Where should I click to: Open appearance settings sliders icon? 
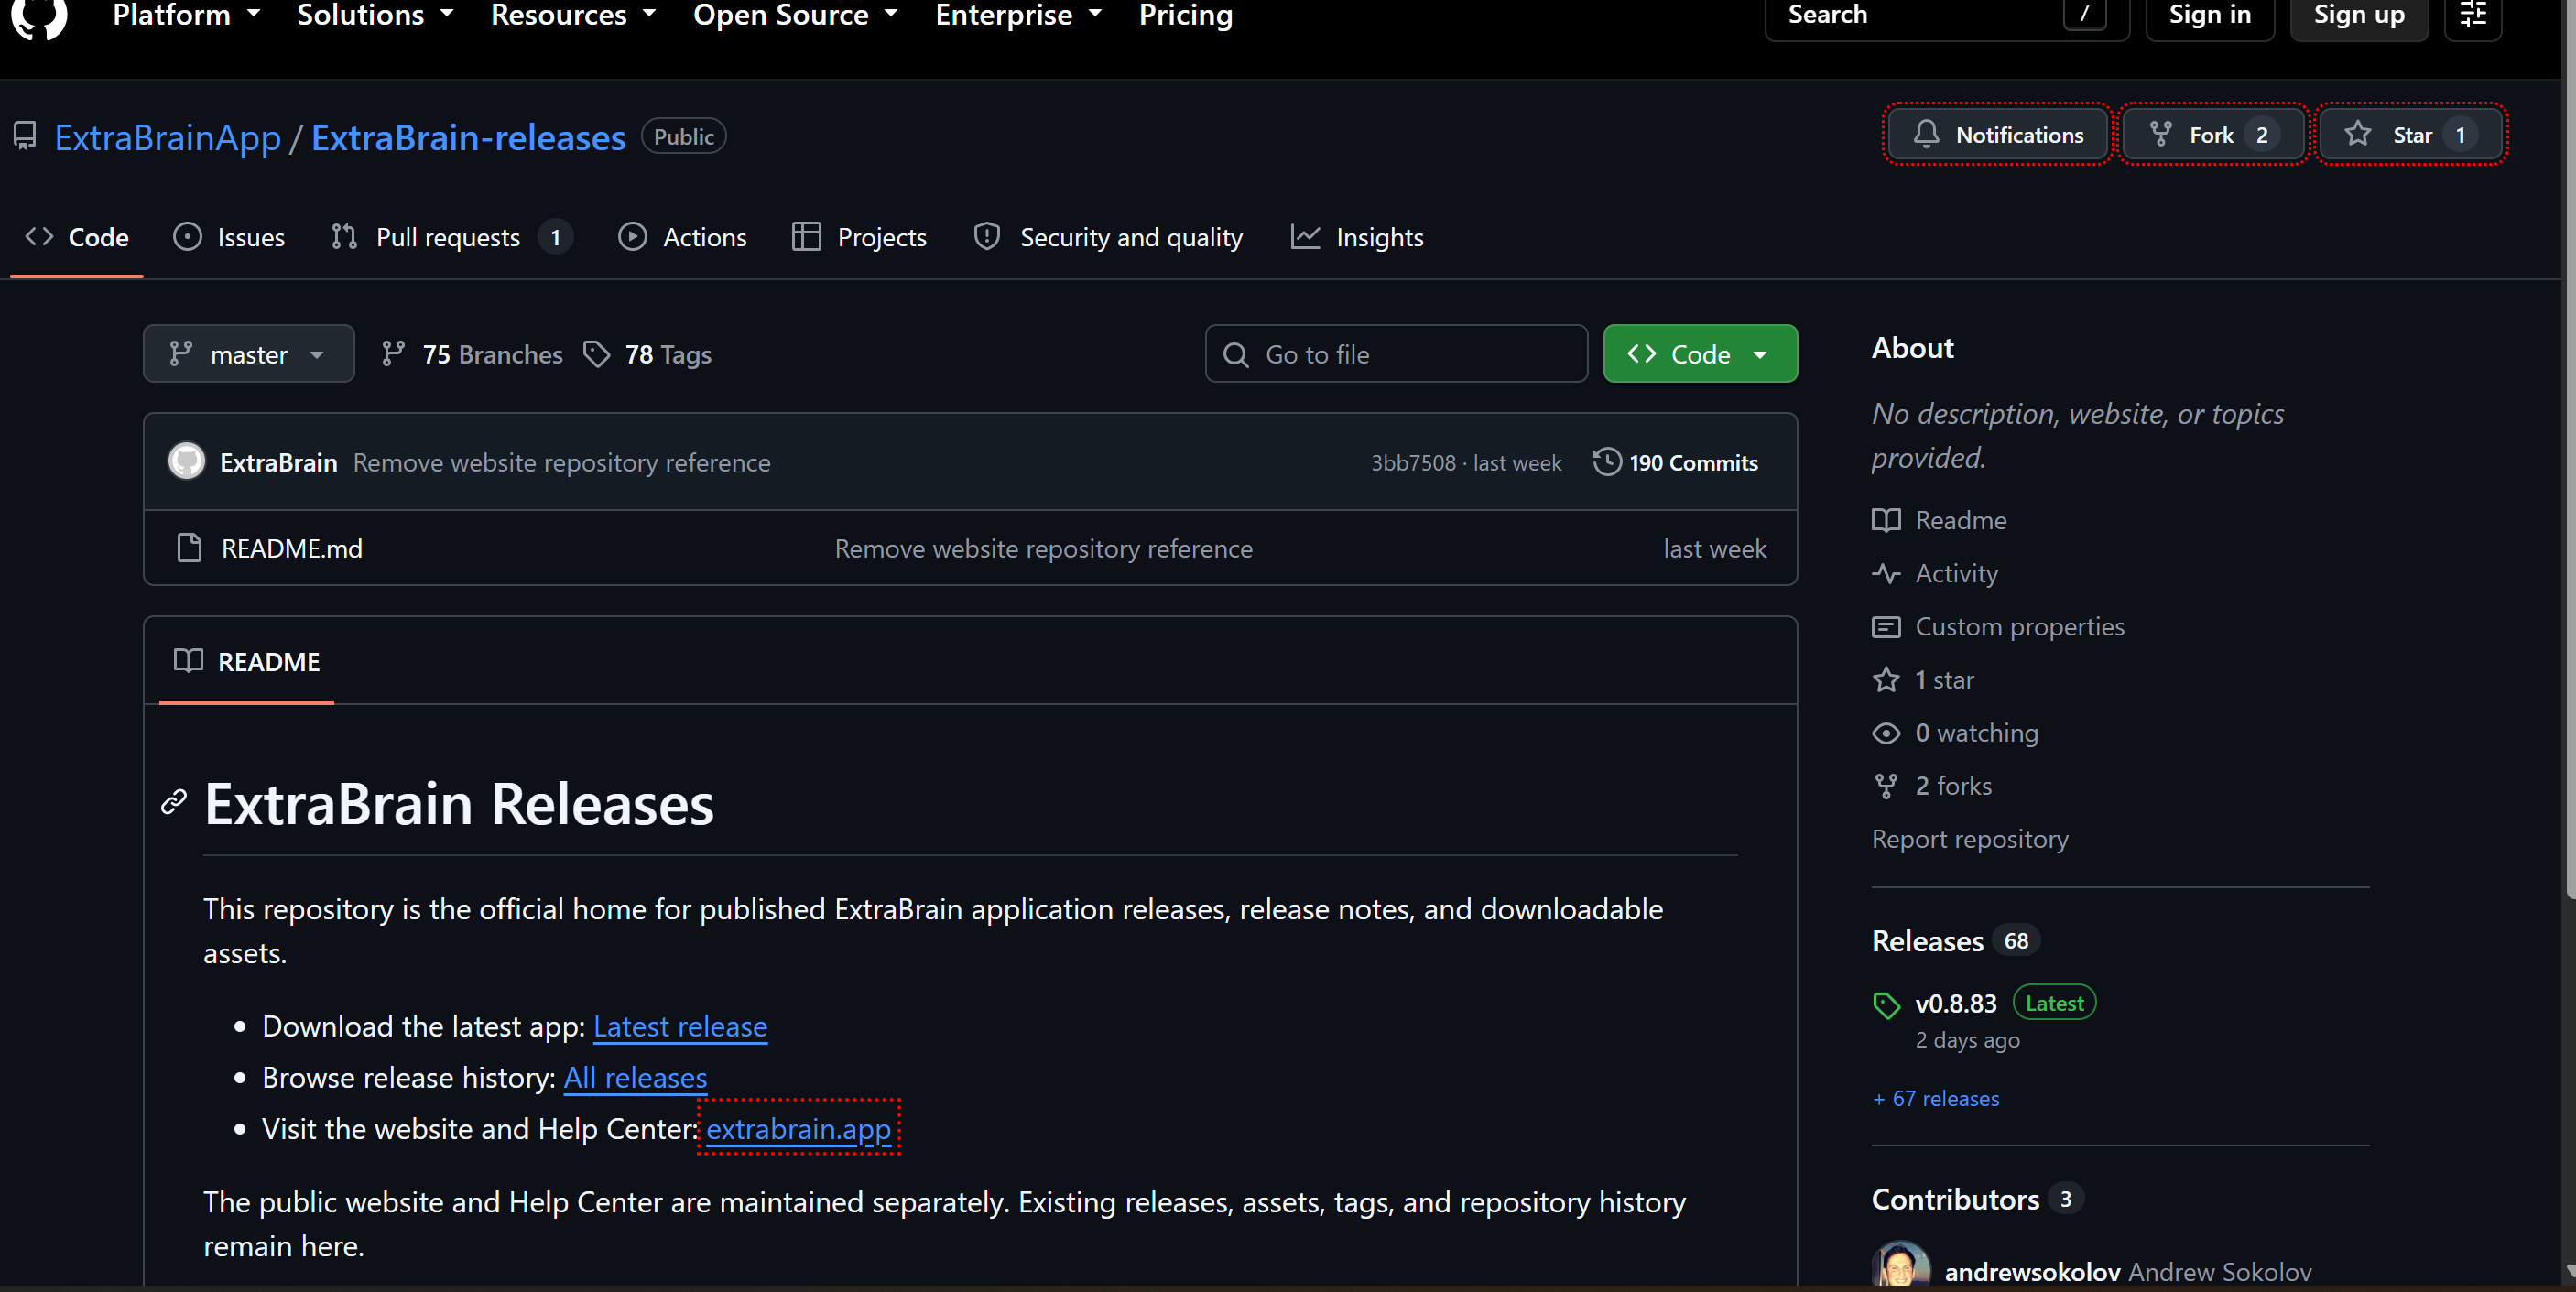[2472, 15]
